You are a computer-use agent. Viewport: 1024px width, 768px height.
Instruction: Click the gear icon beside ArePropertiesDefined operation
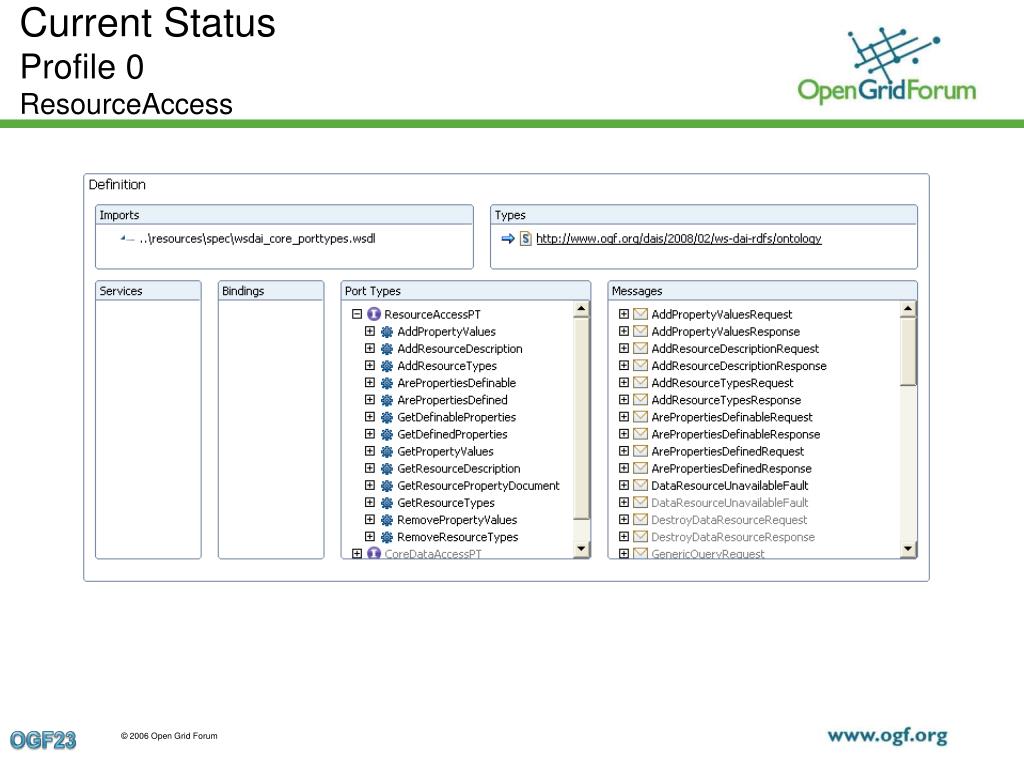point(387,400)
